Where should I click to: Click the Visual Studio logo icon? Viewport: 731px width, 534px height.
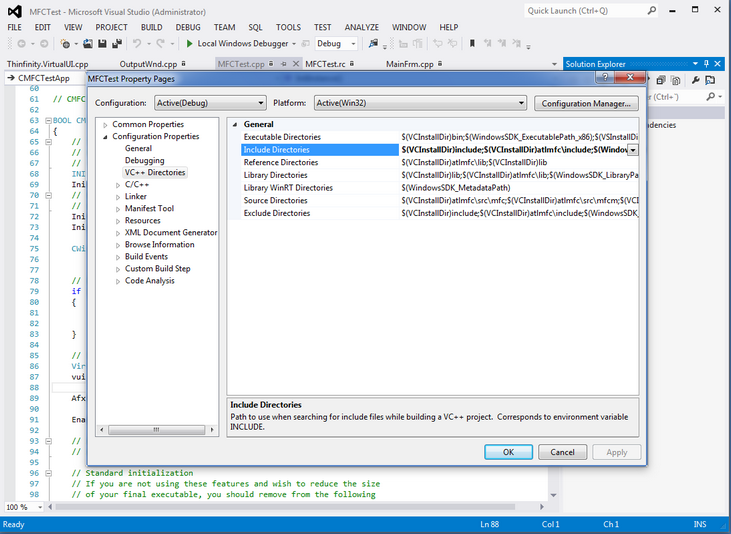[x=15, y=12]
